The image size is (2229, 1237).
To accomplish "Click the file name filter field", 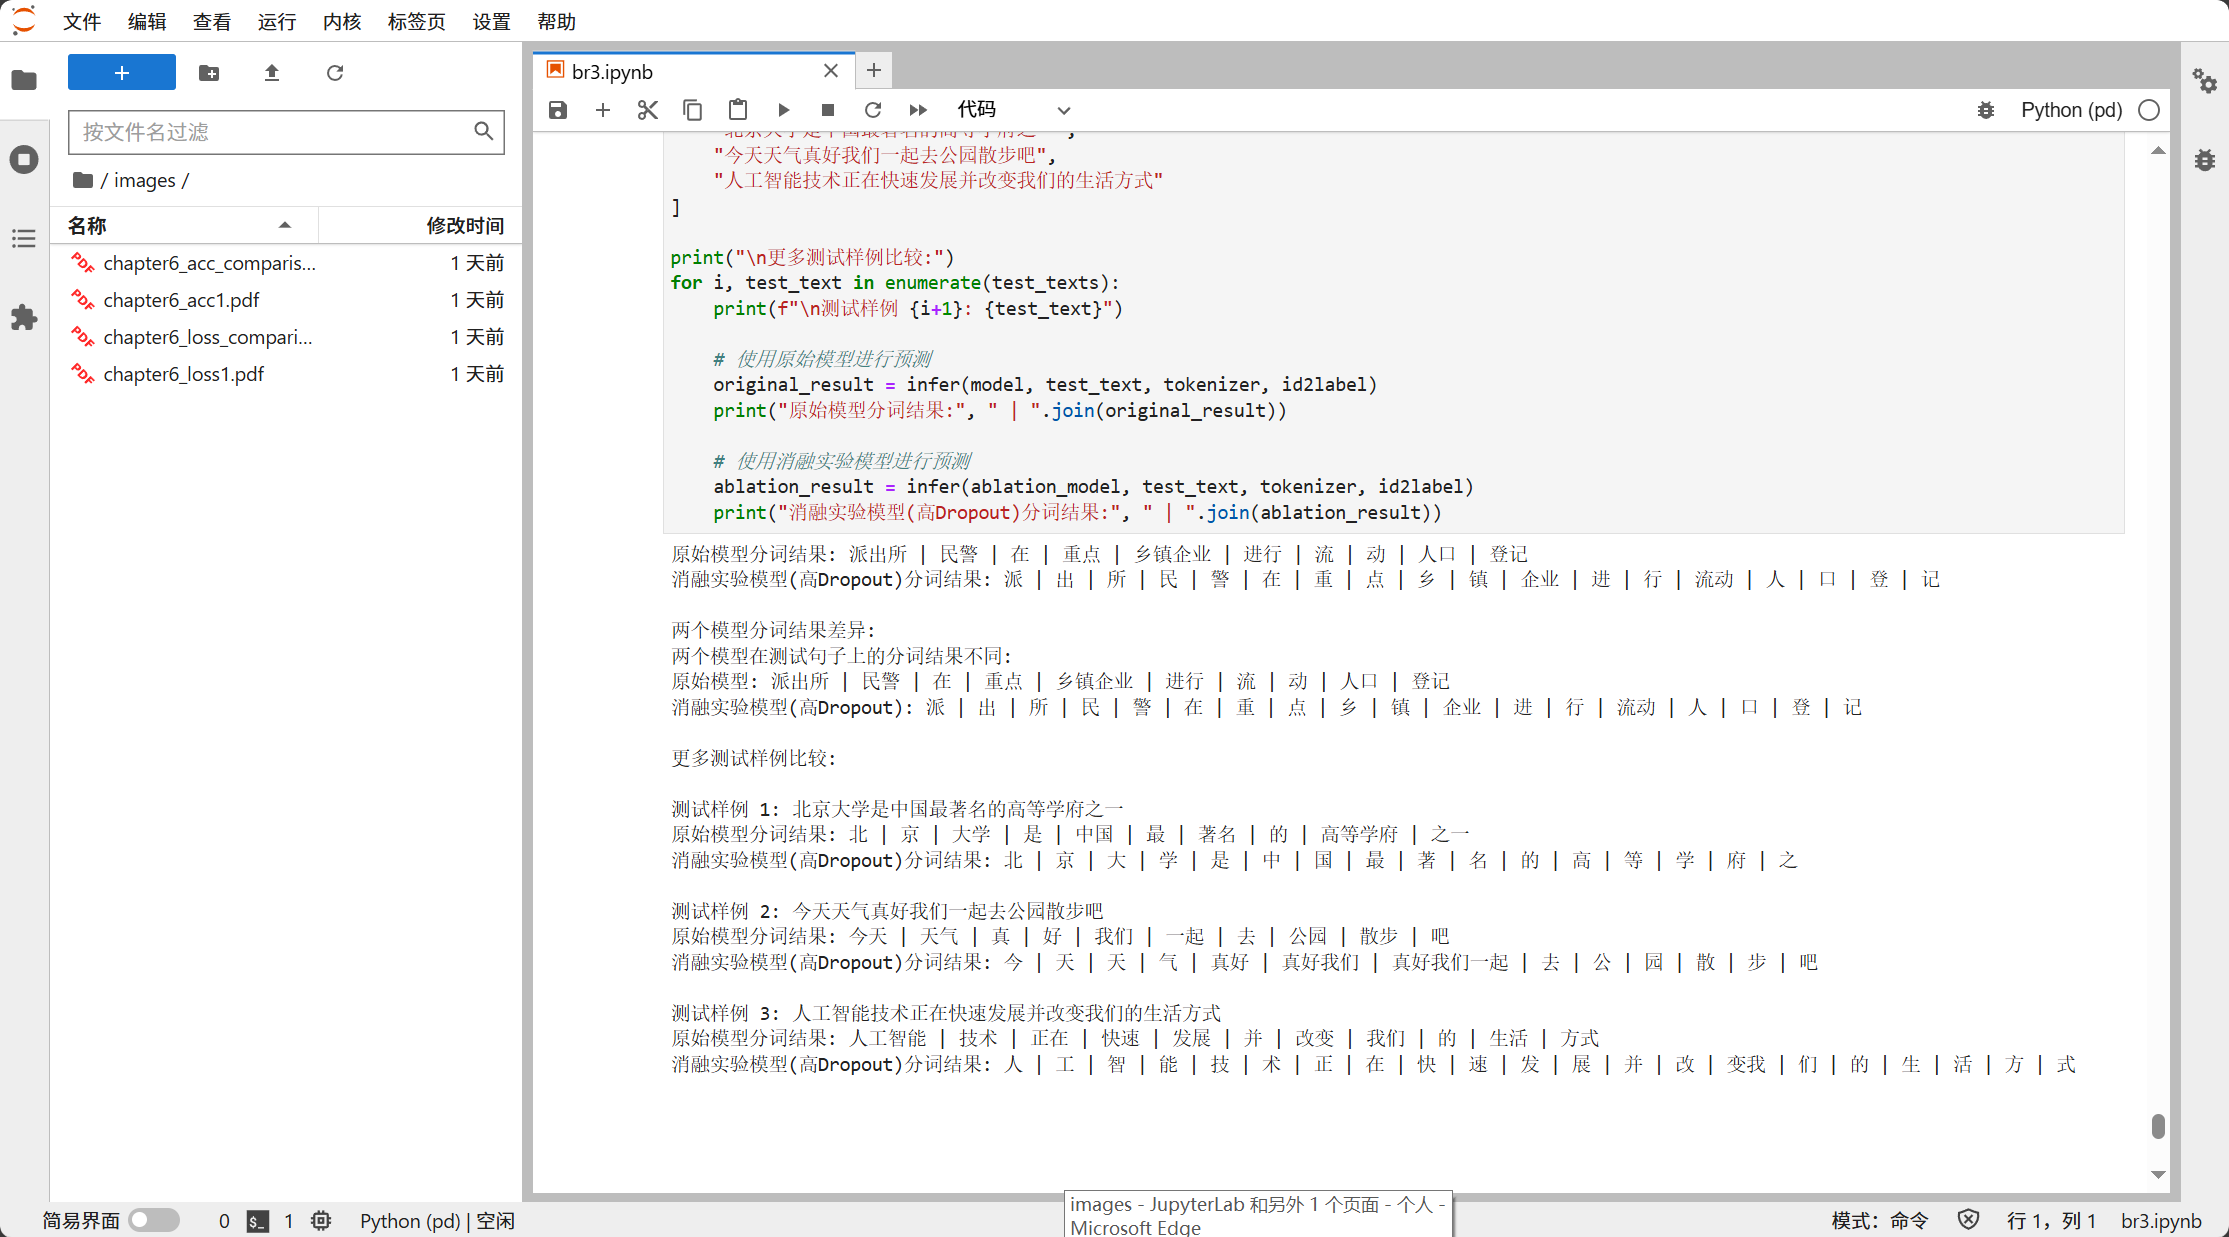I will coord(286,132).
